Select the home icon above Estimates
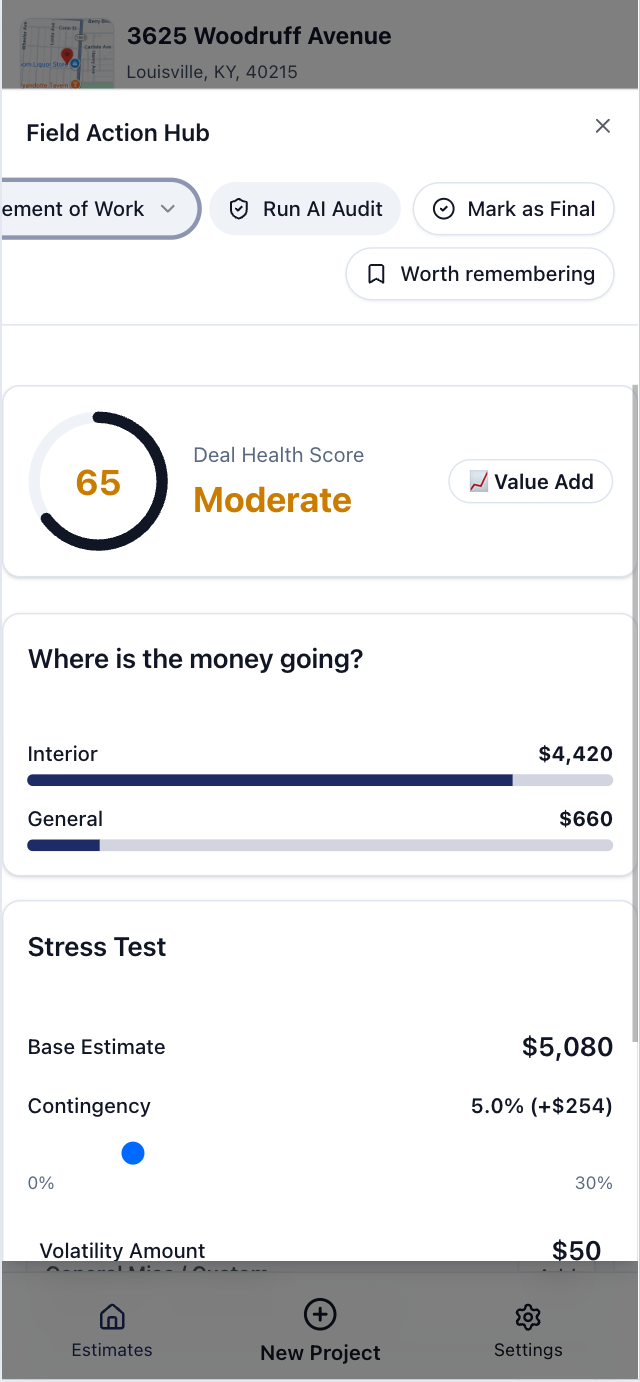Viewport: 640px width, 1382px height. (x=111, y=1317)
